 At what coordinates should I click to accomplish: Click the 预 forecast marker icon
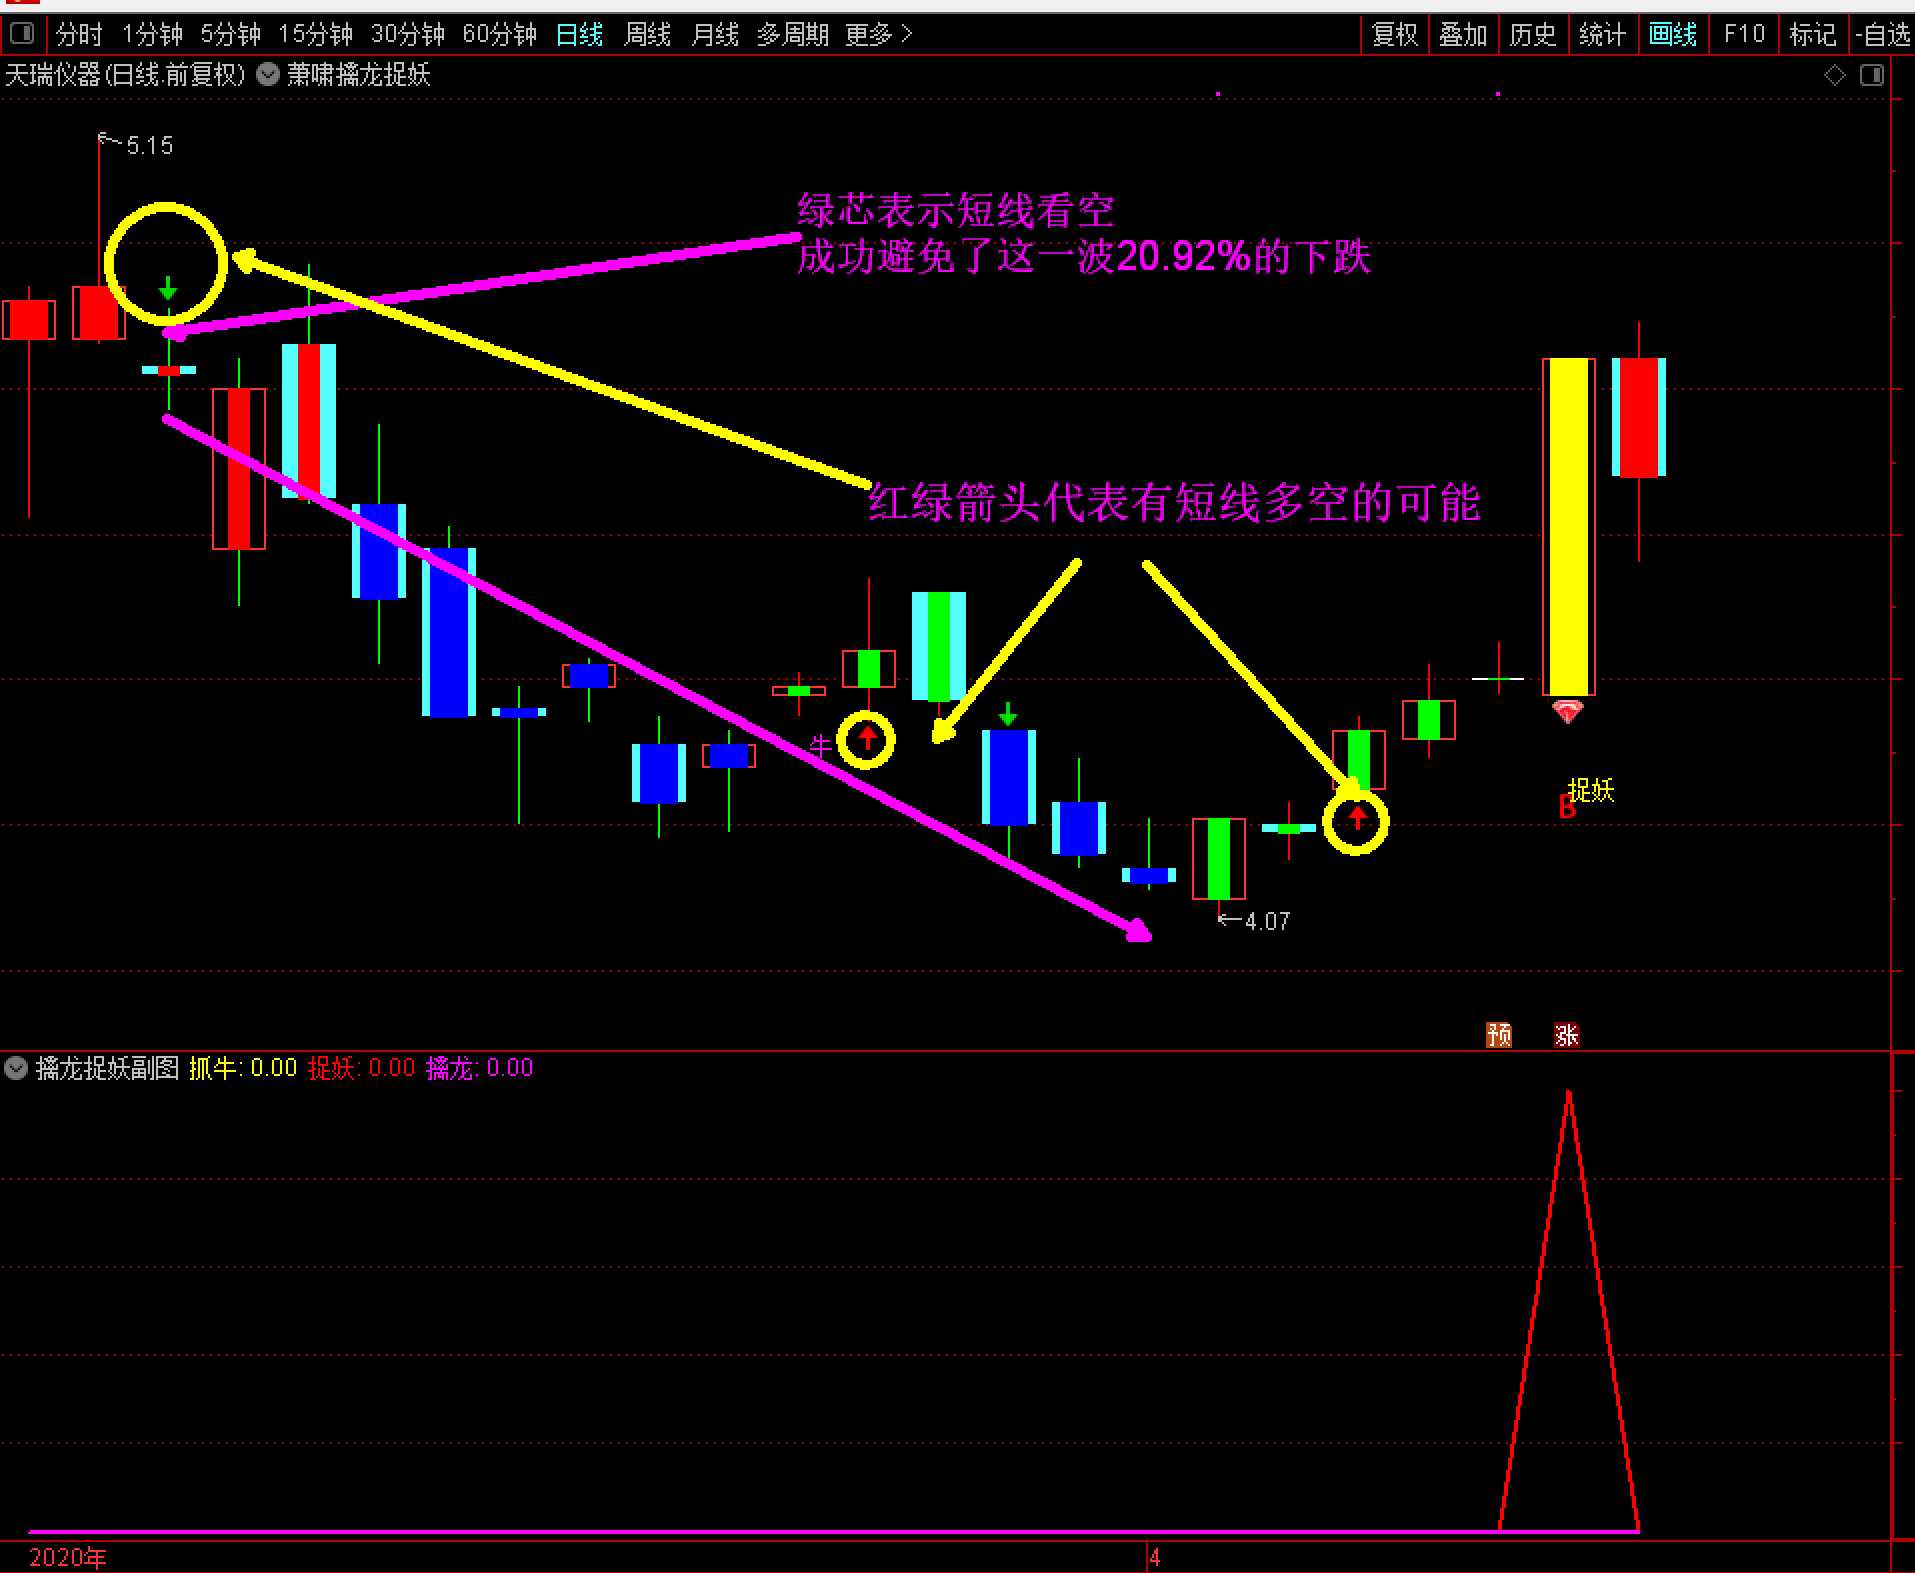[x=1498, y=1035]
